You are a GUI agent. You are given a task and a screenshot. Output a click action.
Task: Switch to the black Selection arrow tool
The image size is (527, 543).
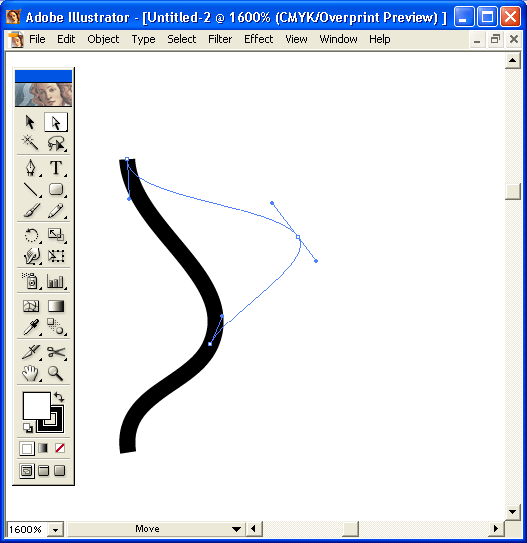click(x=30, y=122)
